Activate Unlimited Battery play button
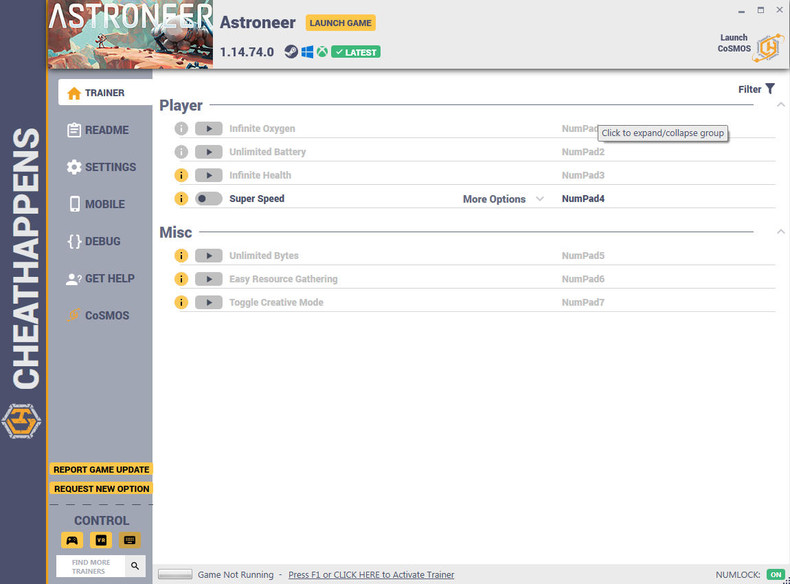 [x=209, y=152]
